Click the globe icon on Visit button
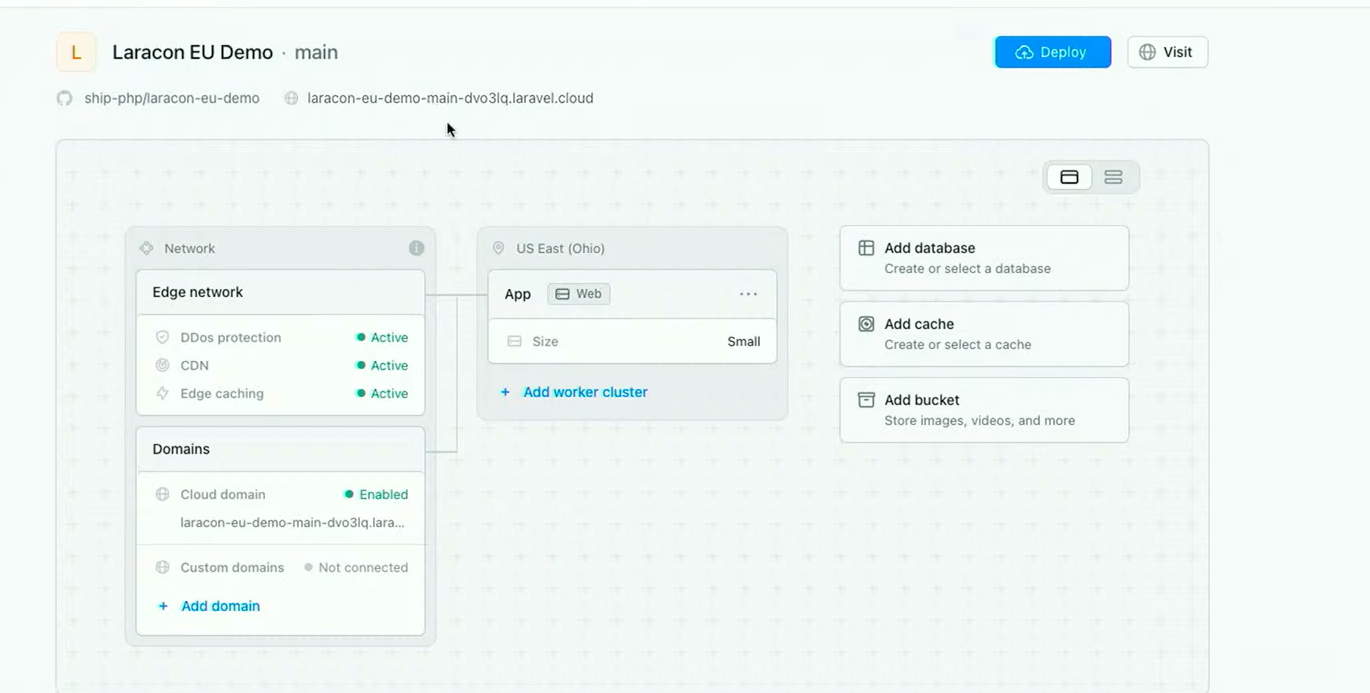1370x693 pixels. point(1147,52)
